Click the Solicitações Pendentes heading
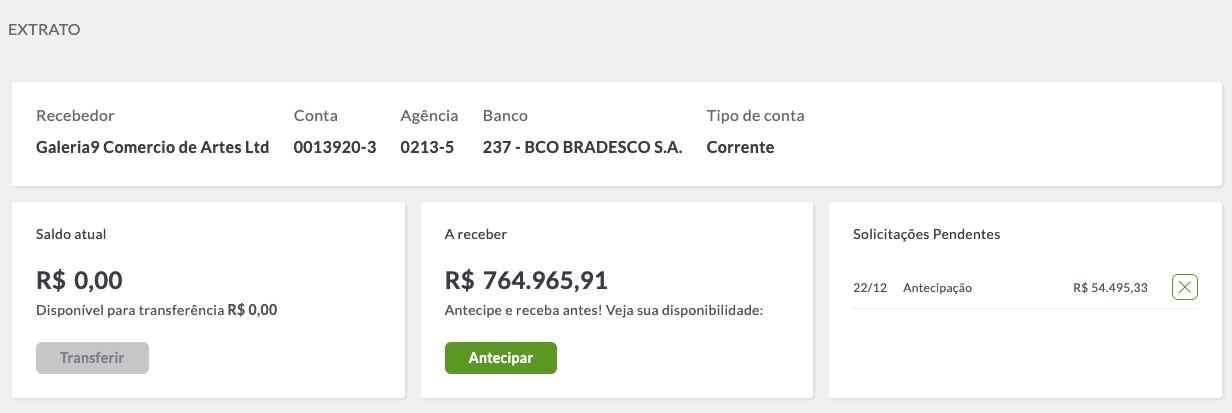 point(926,234)
